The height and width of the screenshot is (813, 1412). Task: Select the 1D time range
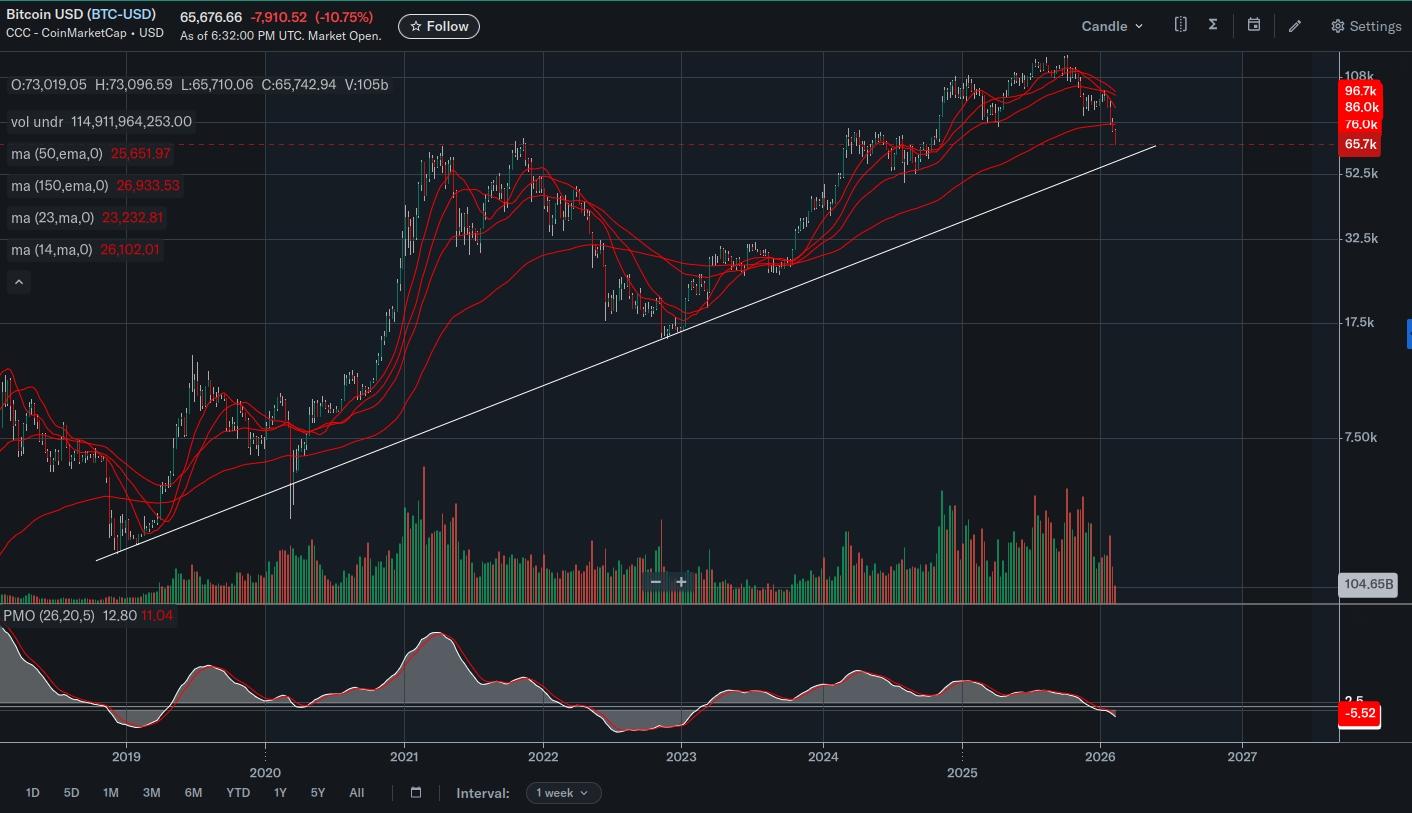tap(33, 793)
